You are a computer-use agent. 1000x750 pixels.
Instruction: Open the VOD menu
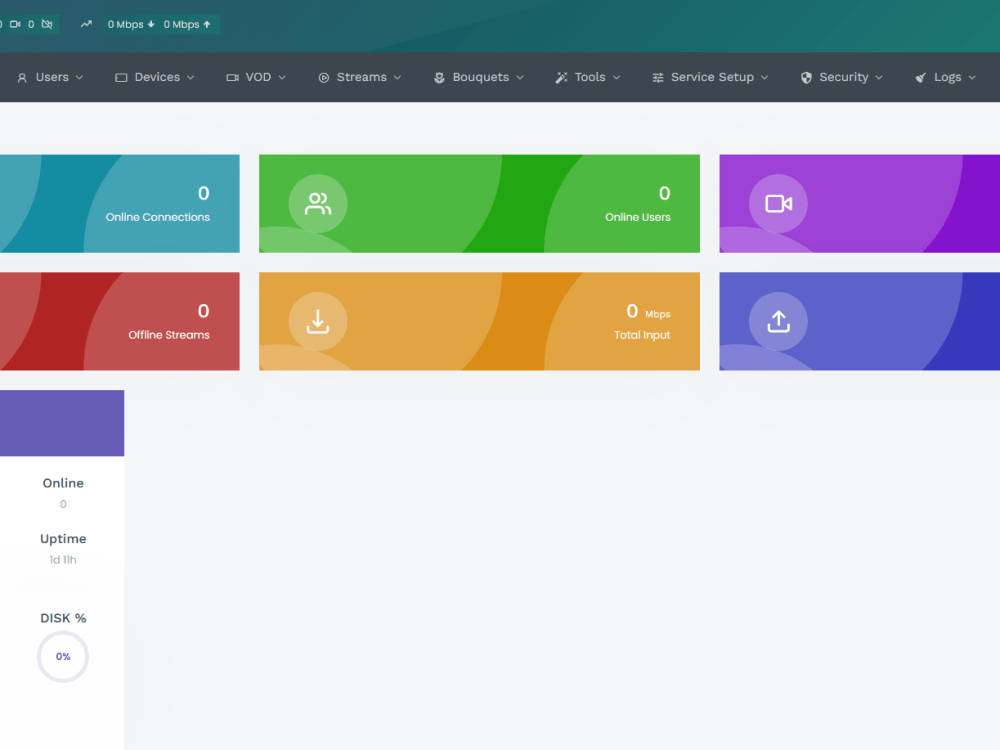(x=255, y=77)
